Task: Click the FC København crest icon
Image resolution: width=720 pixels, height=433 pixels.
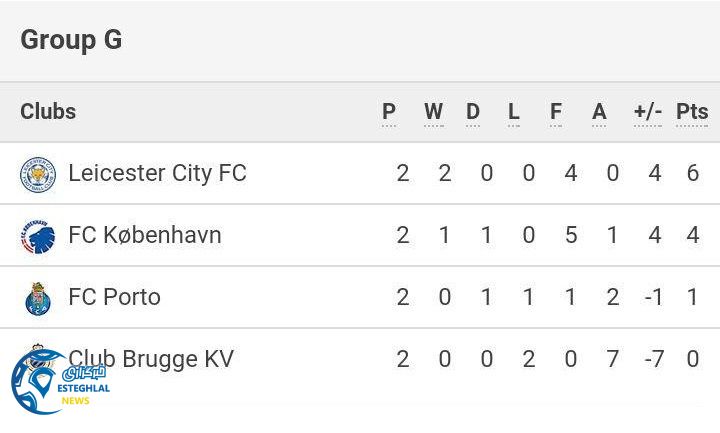Action: coord(38,236)
